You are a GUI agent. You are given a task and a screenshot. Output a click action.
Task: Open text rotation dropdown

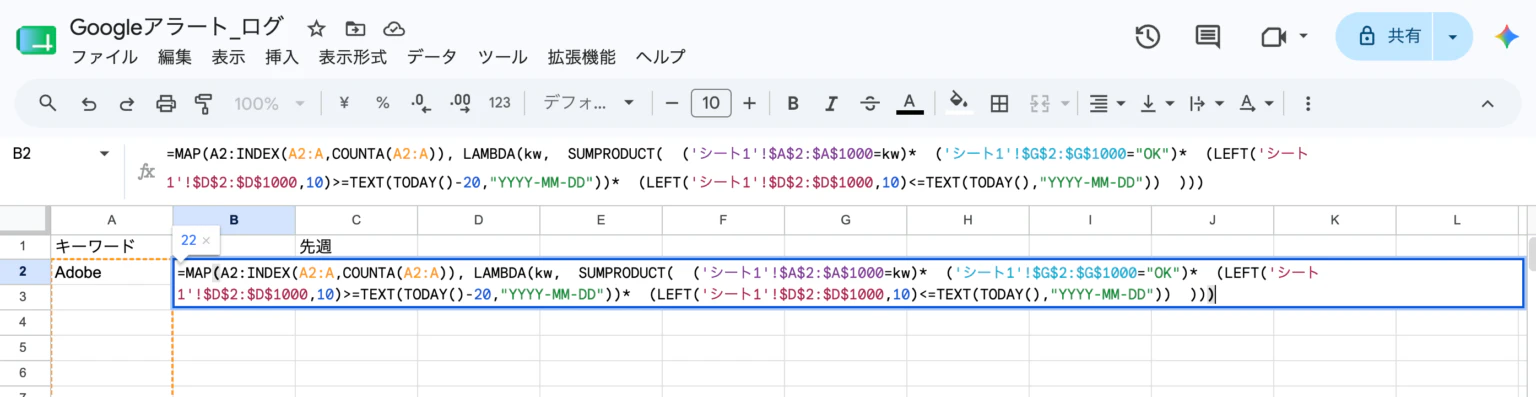coord(1256,103)
